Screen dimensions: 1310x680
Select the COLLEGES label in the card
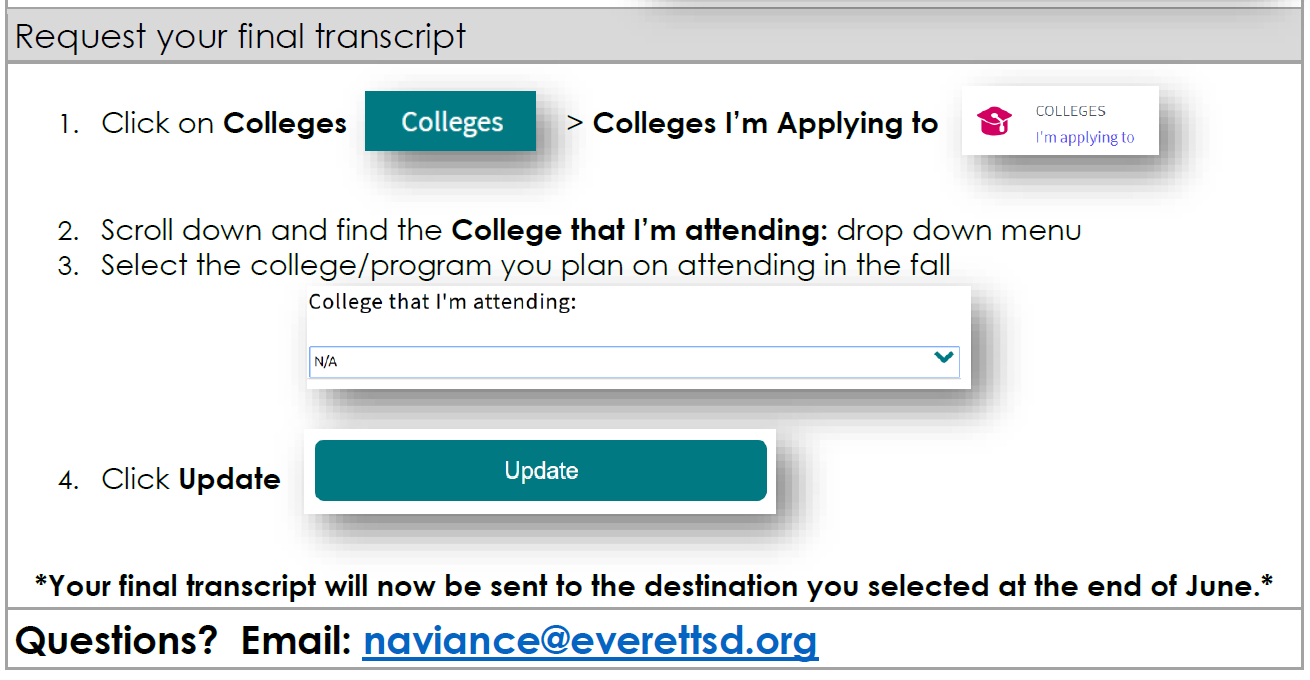pos(1070,111)
